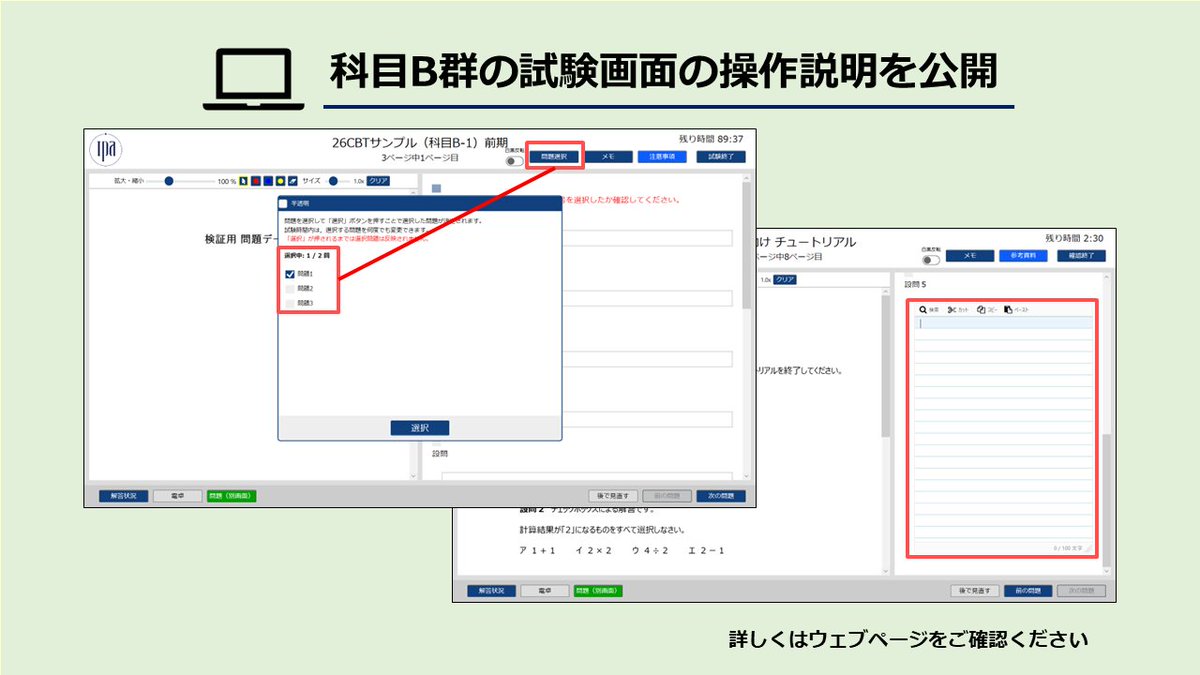
Task: Click 後で見直す in the tutorial window
Action: [x=975, y=591]
